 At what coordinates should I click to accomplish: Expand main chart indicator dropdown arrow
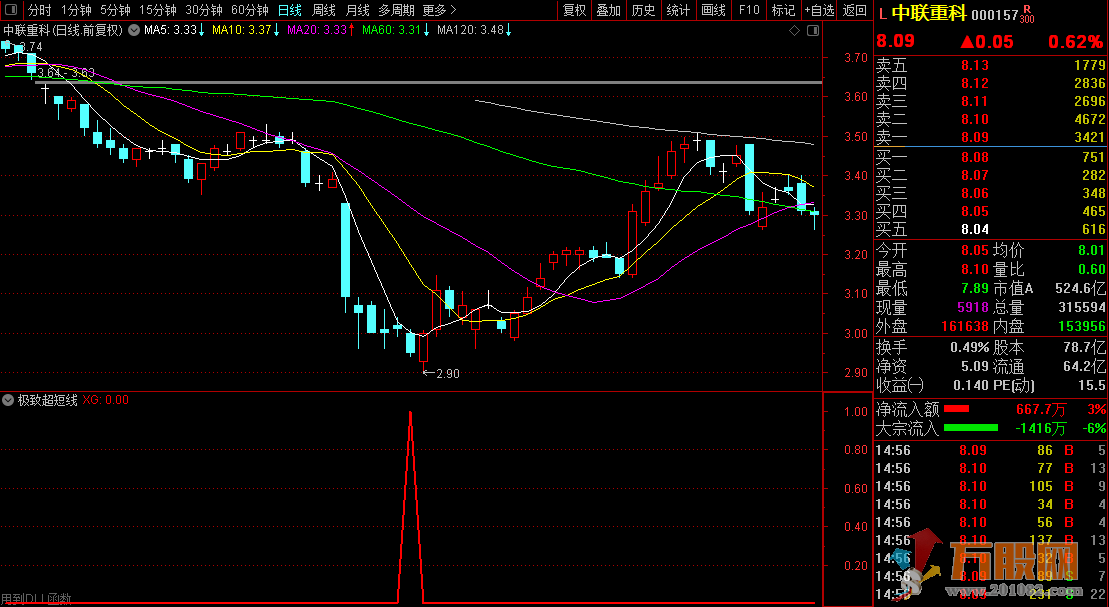pos(134,30)
